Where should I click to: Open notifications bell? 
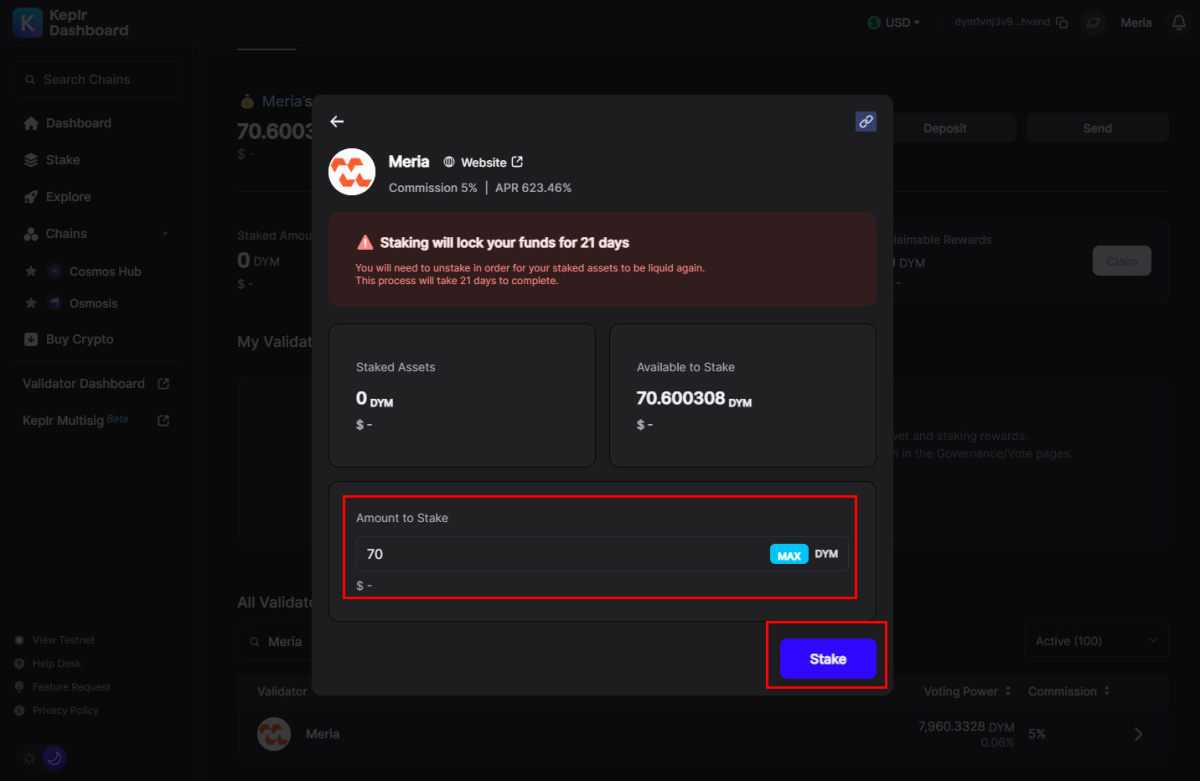[1179, 22]
